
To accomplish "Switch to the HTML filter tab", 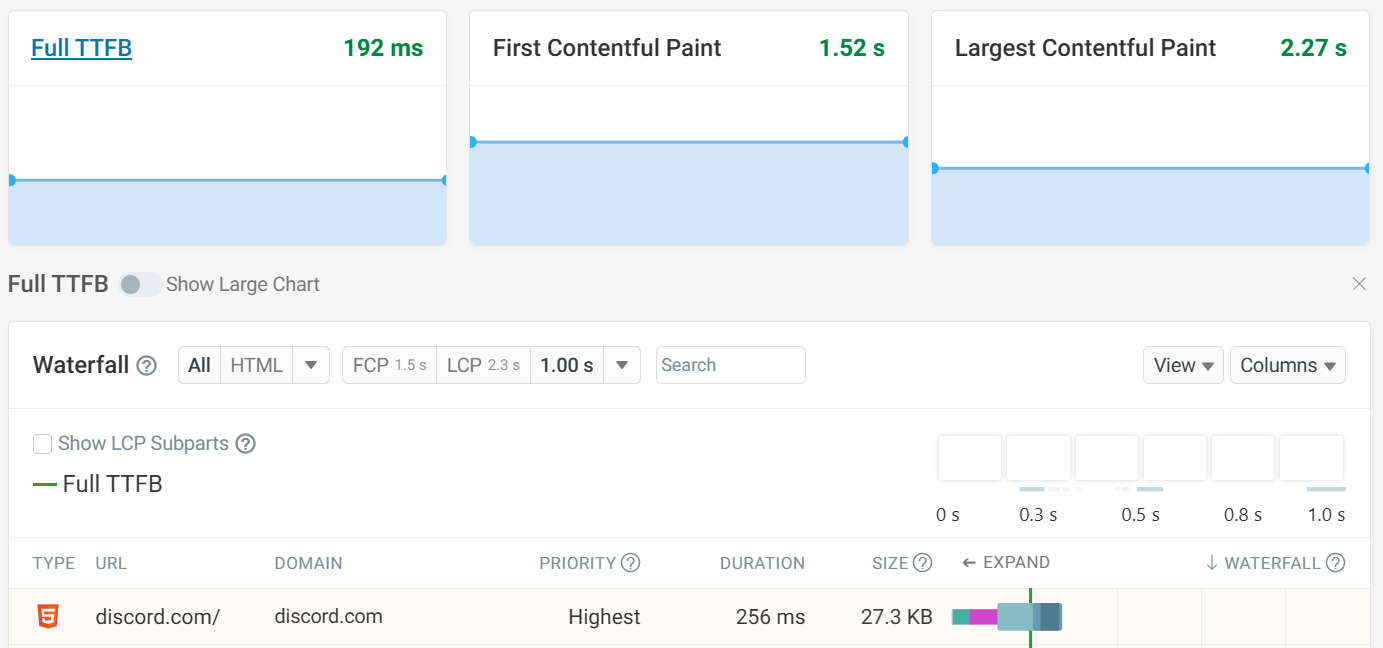I will 256,365.
